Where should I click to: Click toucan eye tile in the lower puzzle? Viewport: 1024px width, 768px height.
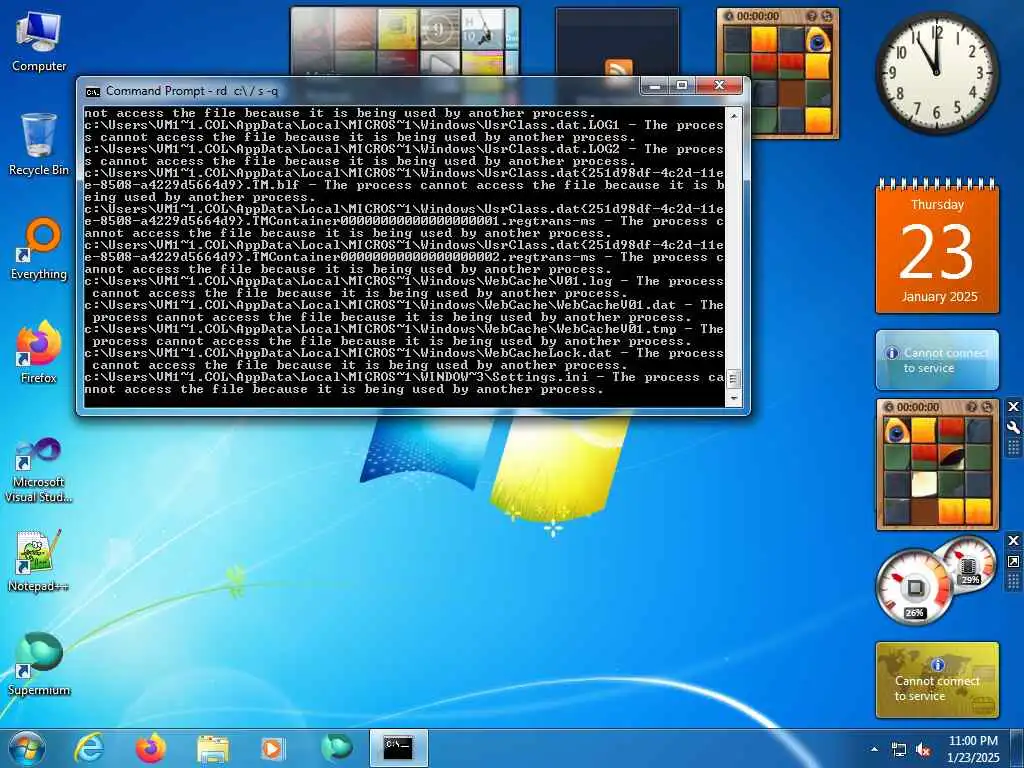pos(897,431)
